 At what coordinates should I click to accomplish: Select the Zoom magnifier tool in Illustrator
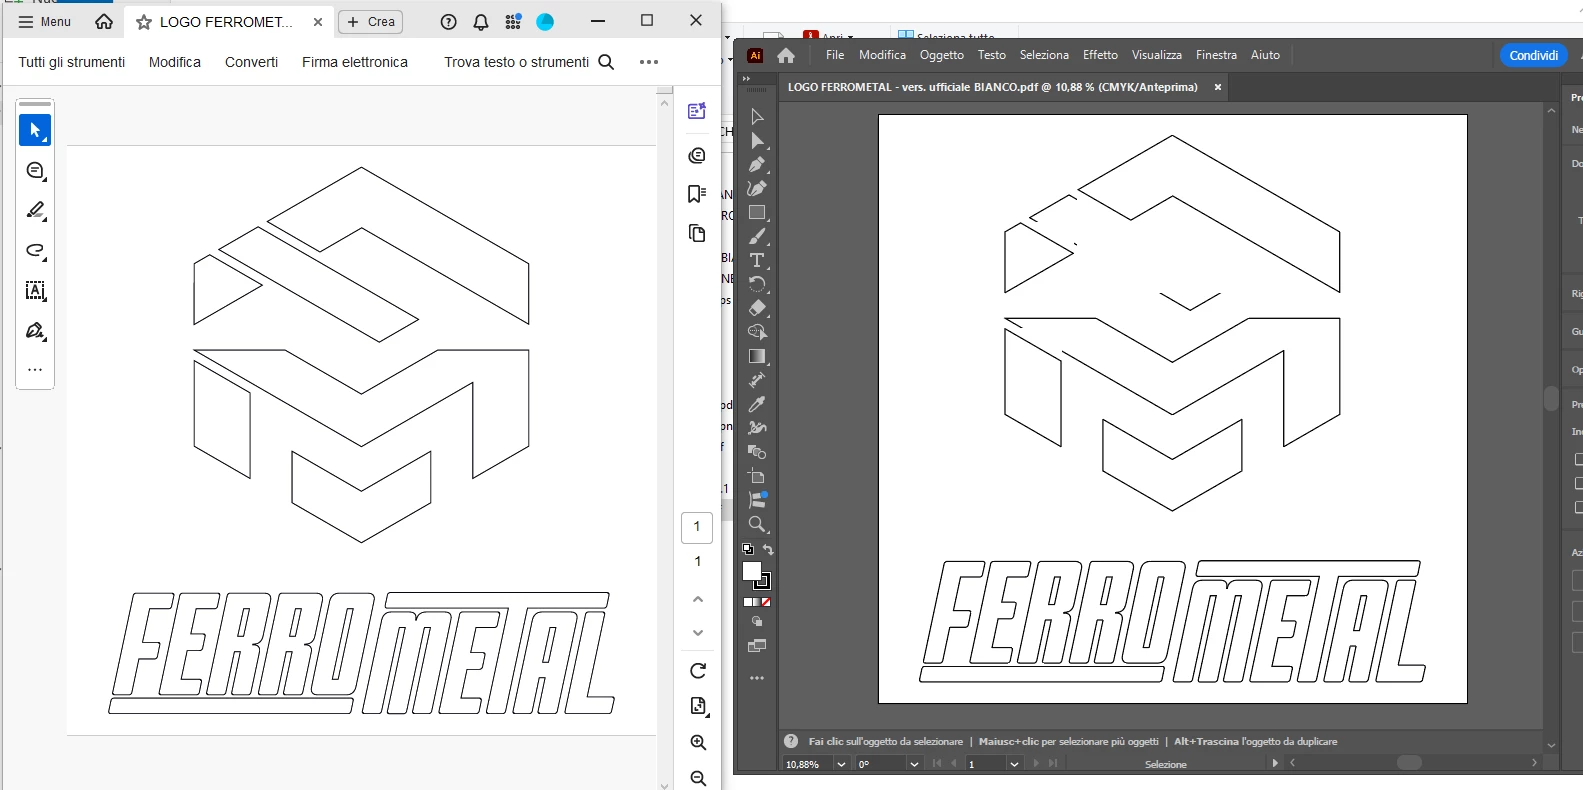point(757,524)
